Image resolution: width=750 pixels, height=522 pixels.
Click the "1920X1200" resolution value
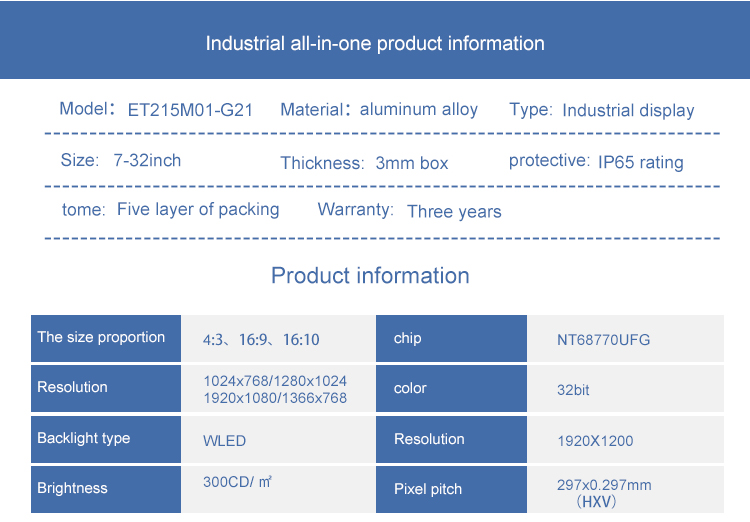(x=595, y=440)
